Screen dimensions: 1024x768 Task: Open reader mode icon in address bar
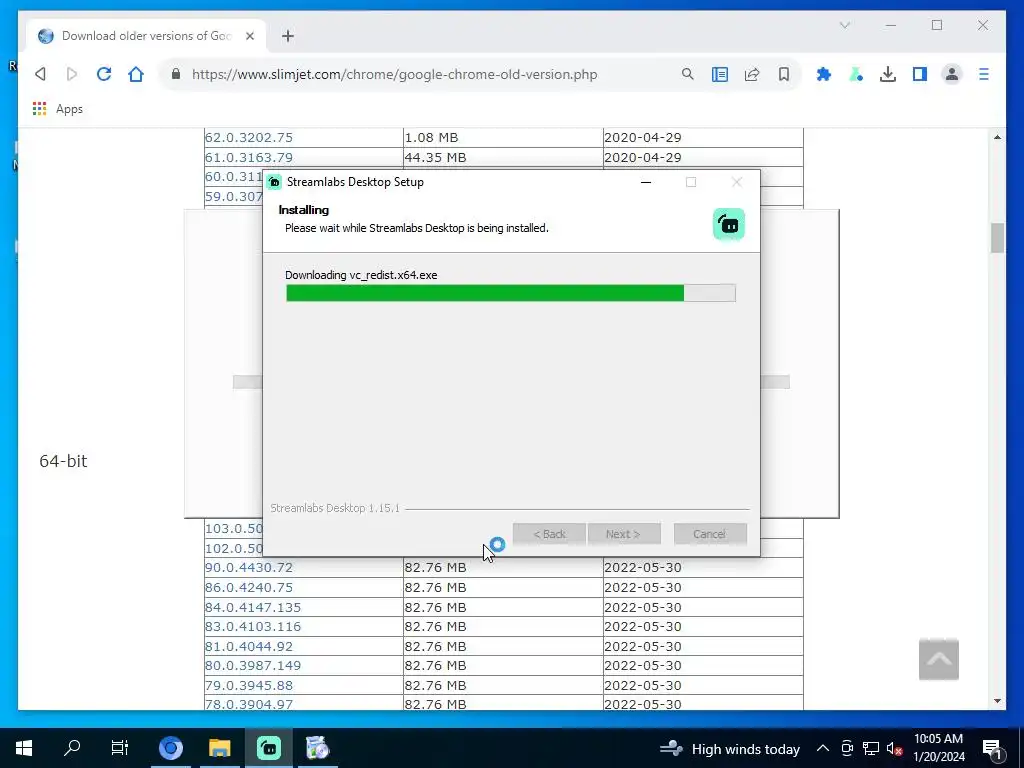coord(720,74)
